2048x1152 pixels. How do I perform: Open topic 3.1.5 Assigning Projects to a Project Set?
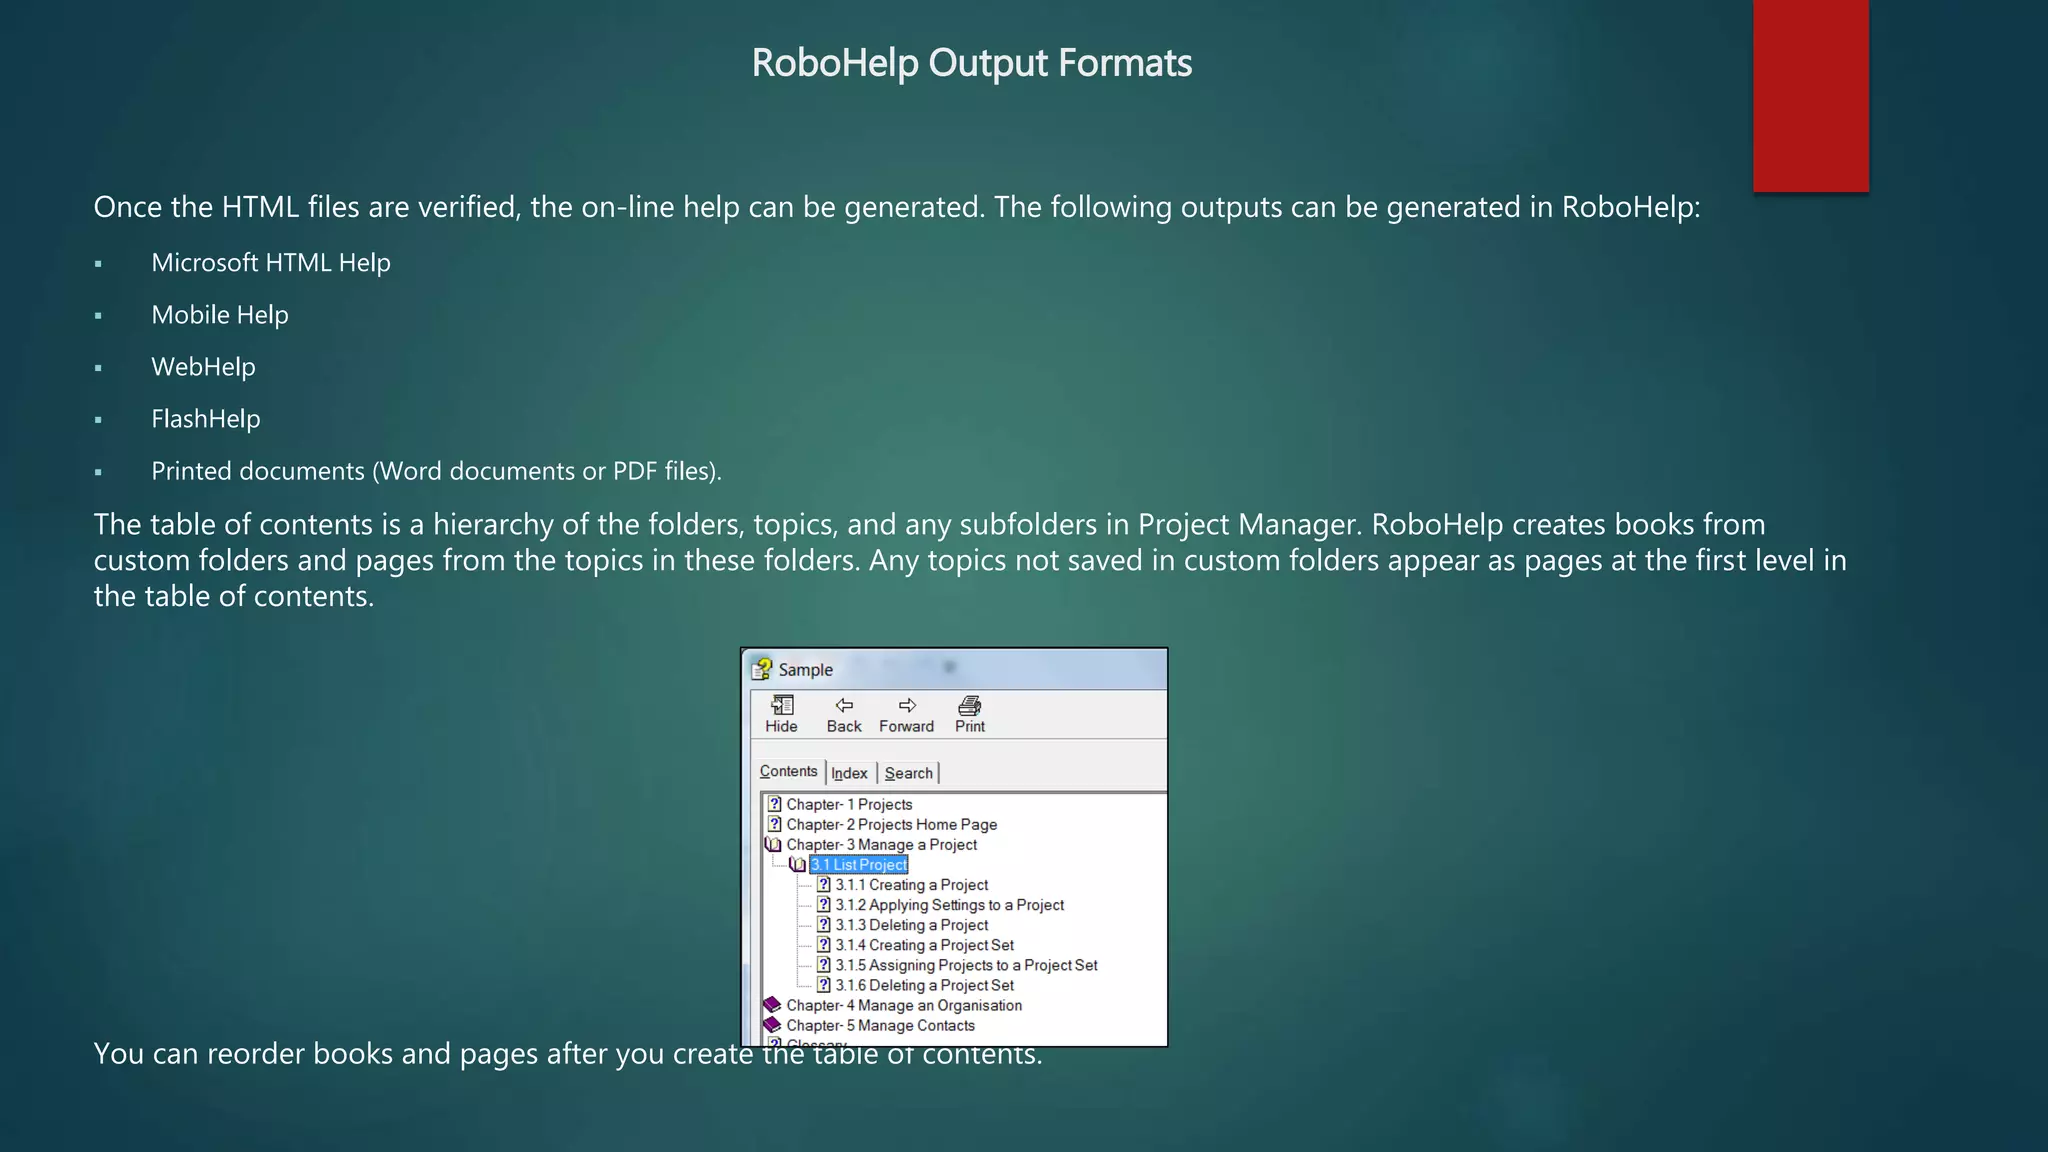(966, 964)
